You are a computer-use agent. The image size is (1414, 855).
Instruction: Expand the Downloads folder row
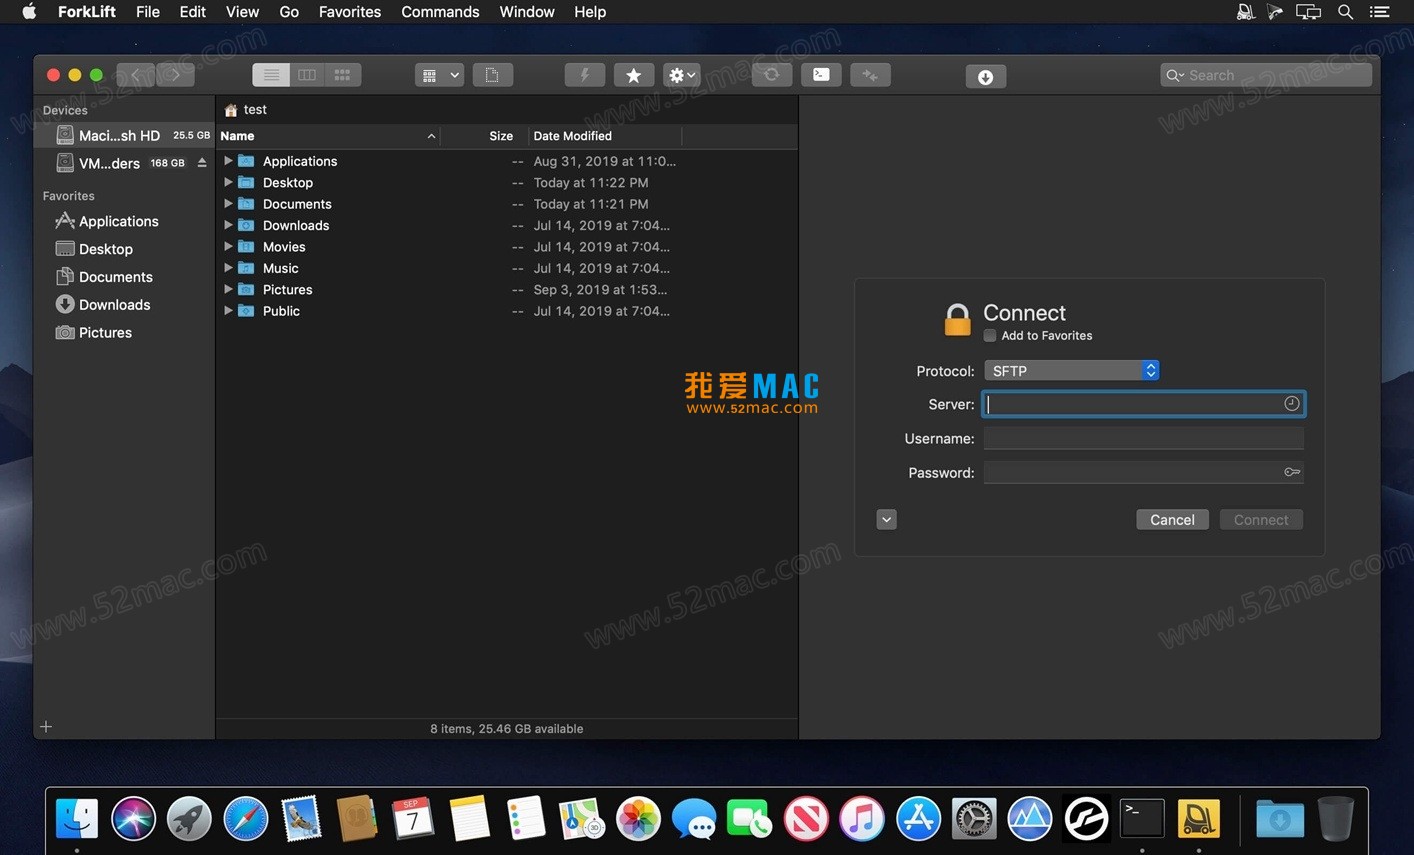click(x=228, y=225)
